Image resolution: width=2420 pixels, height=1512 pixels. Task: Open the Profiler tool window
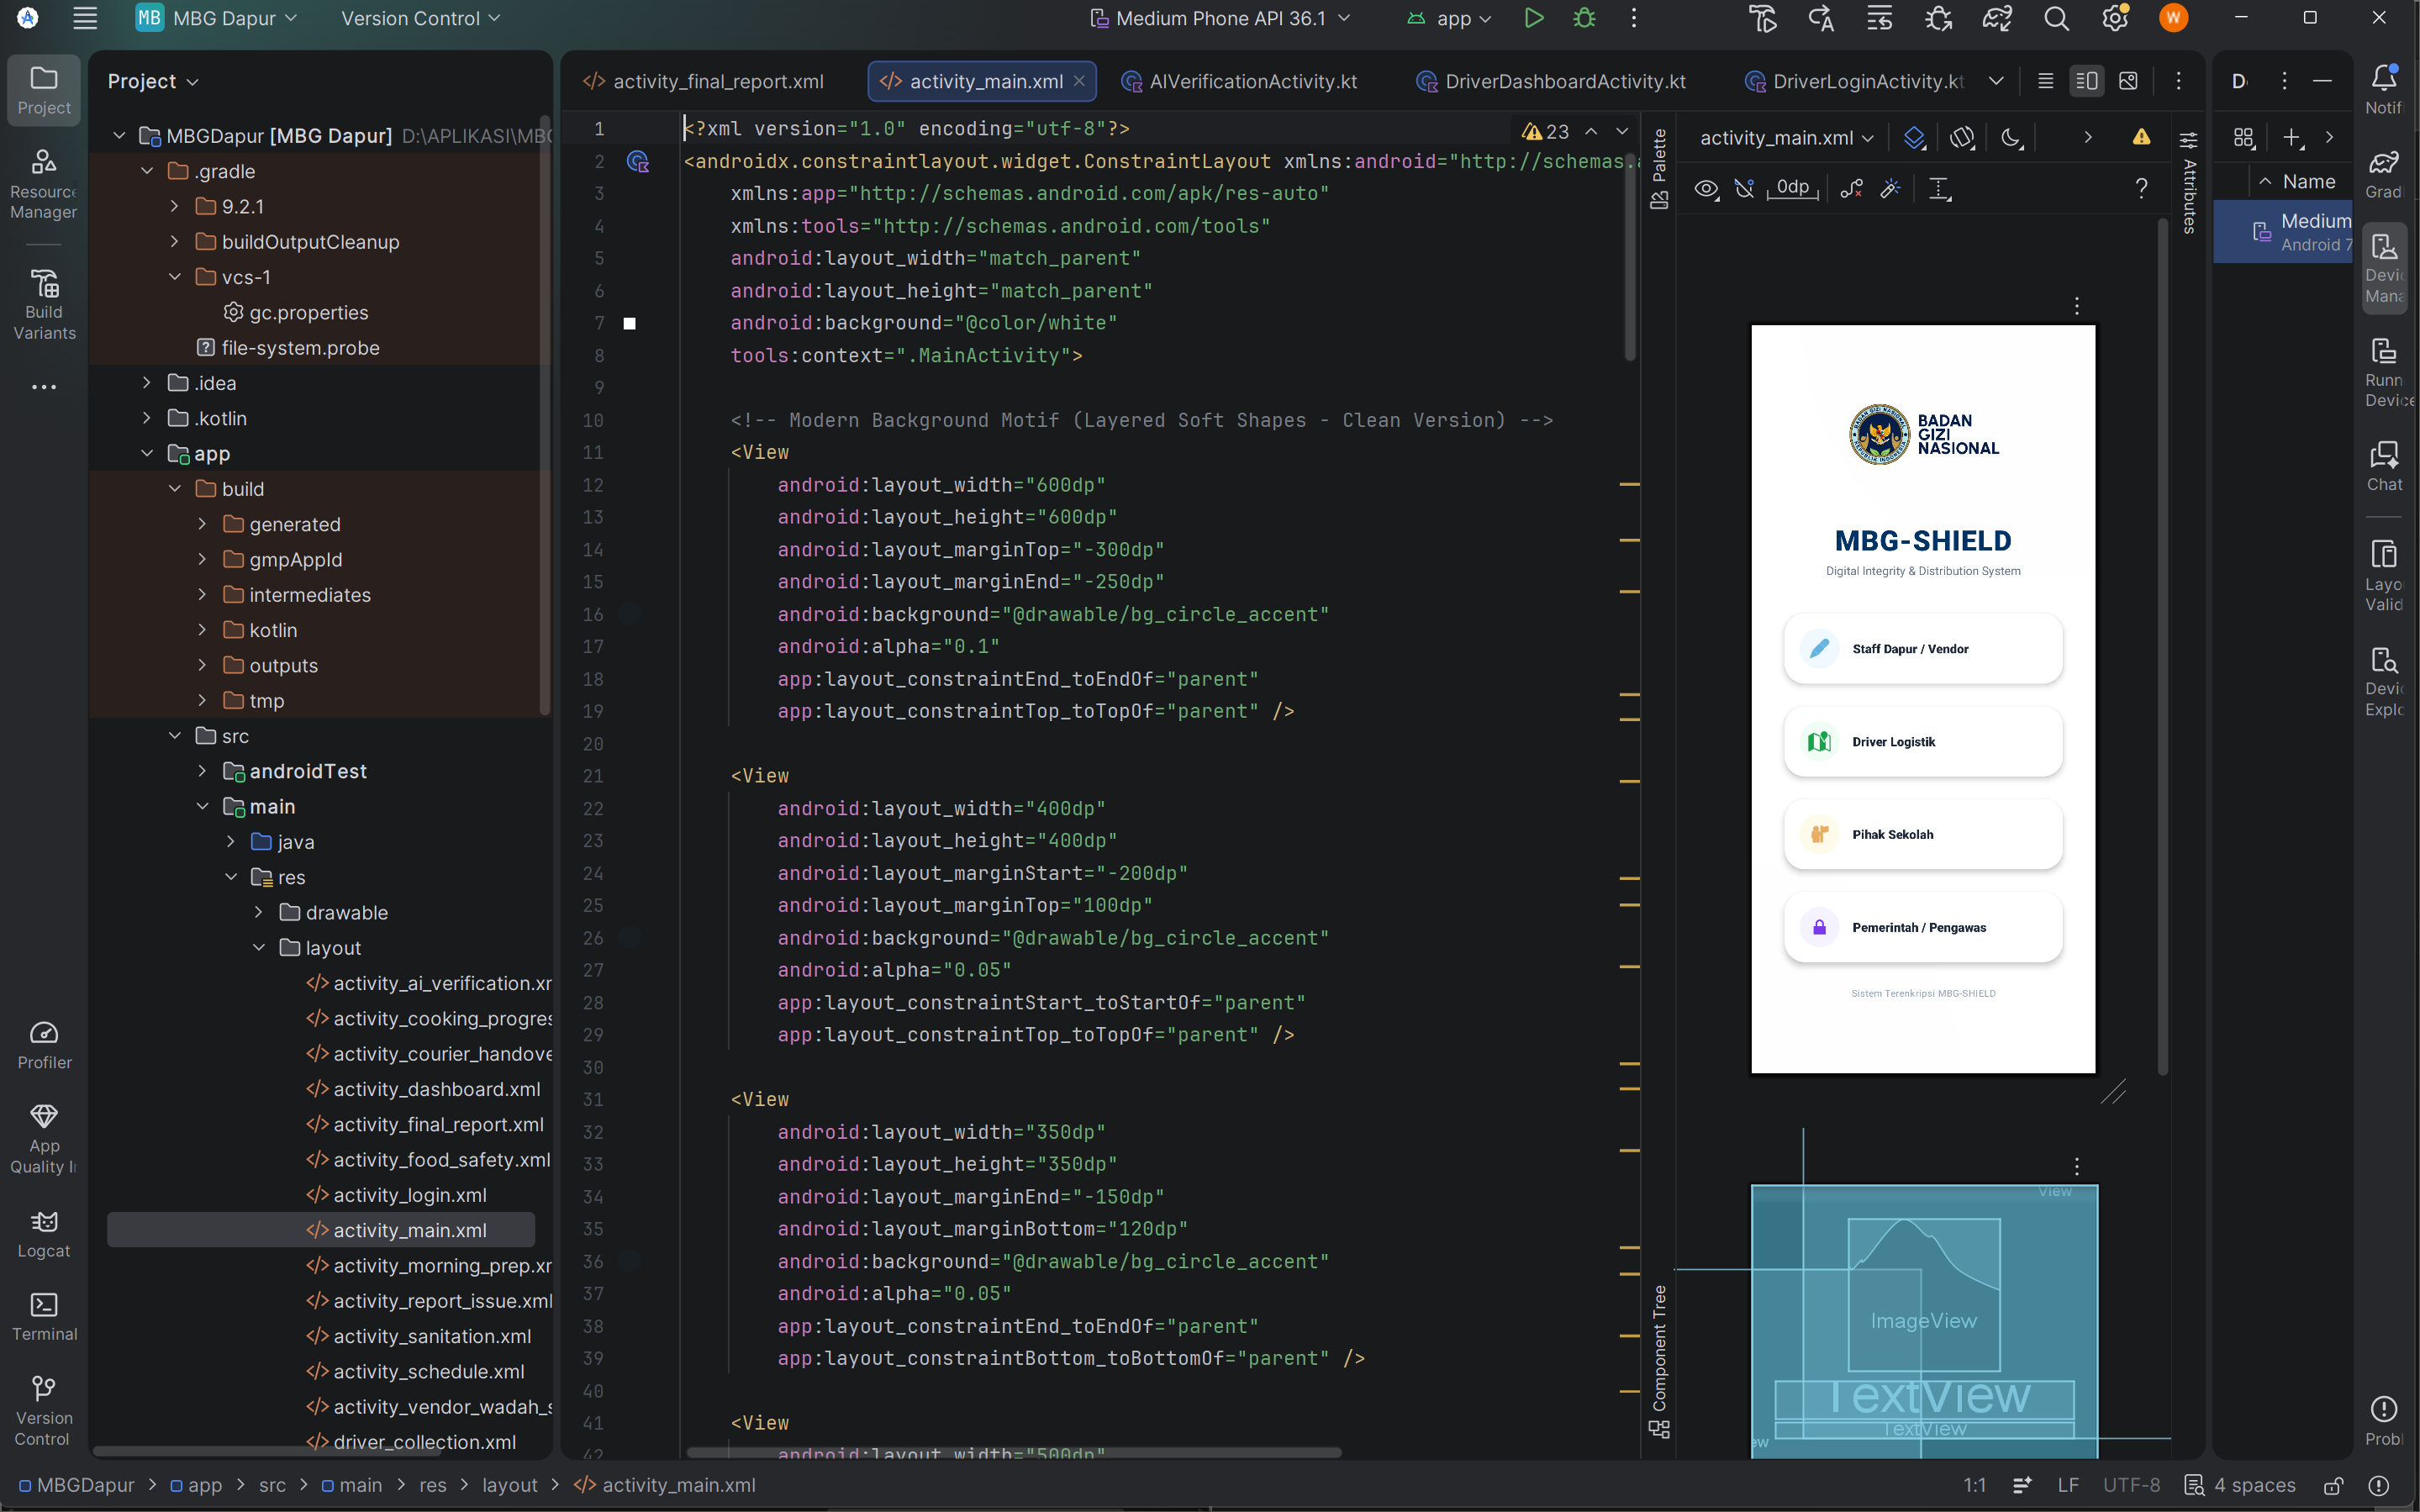(x=44, y=1045)
